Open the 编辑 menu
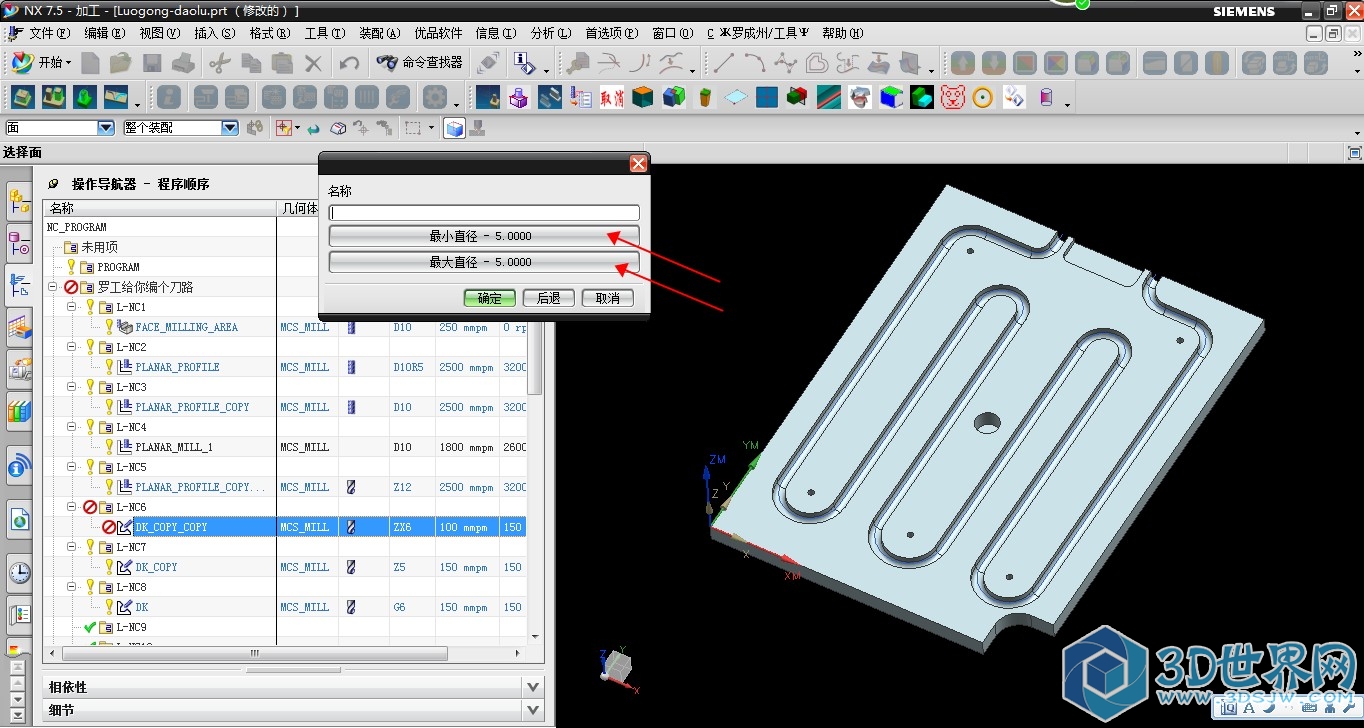 point(105,33)
